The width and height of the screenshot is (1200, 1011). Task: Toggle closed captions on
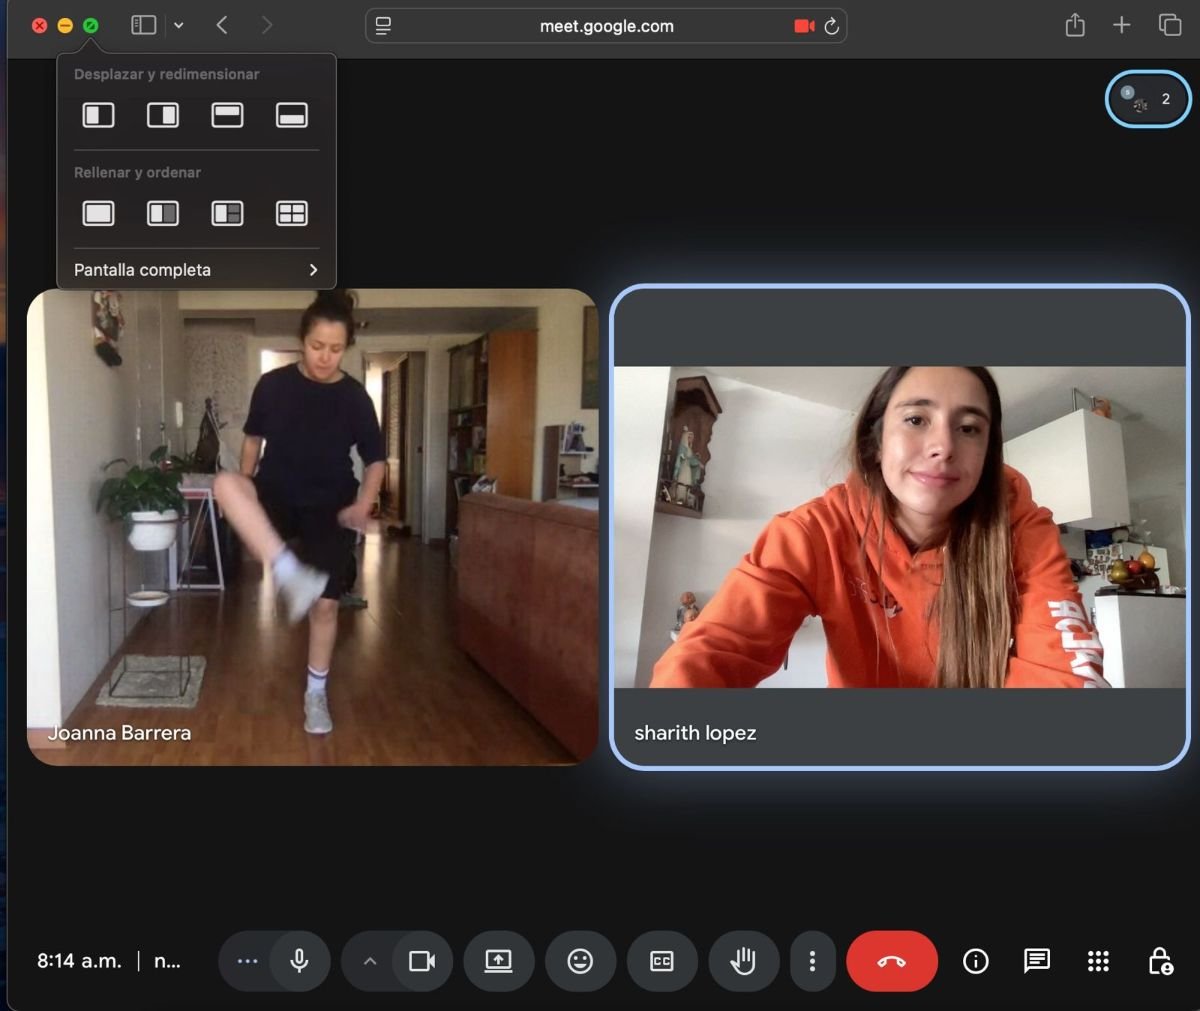pyautogui.click(x=662, y=961)
